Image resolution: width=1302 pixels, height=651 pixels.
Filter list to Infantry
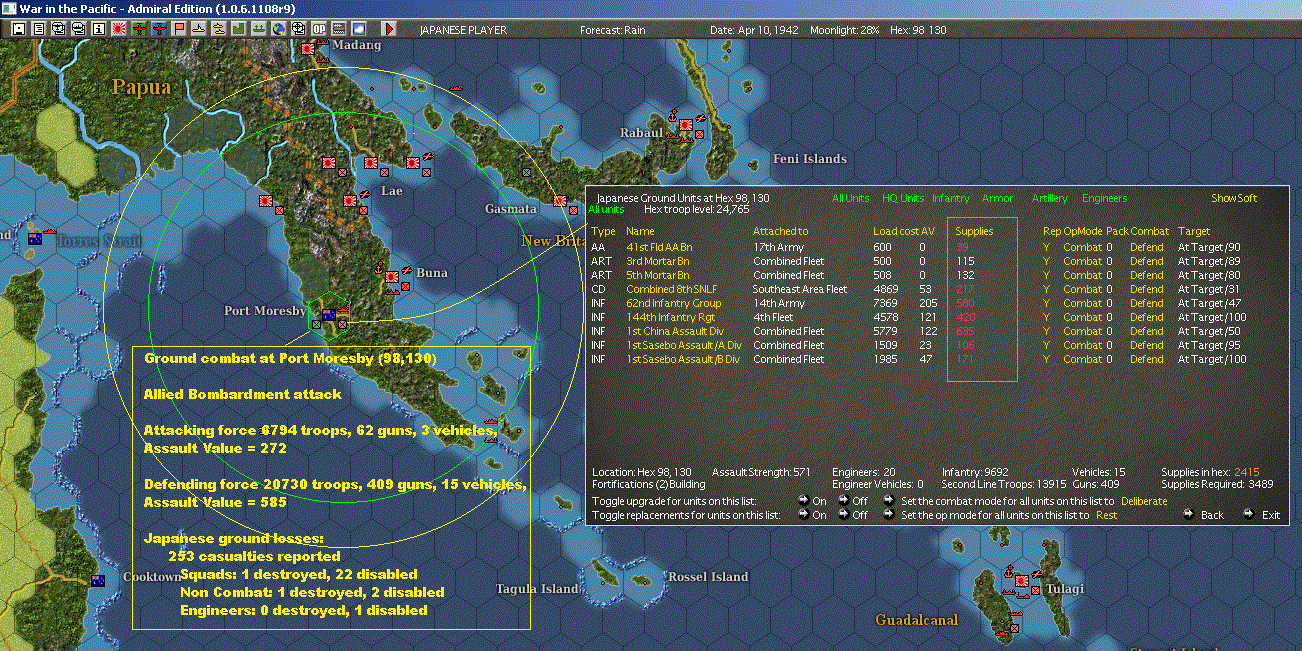[951, 198]
